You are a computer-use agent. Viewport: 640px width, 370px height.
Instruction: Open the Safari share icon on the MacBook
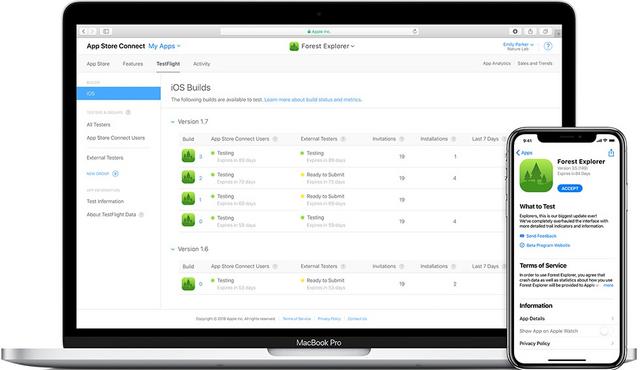pos(530,31)
